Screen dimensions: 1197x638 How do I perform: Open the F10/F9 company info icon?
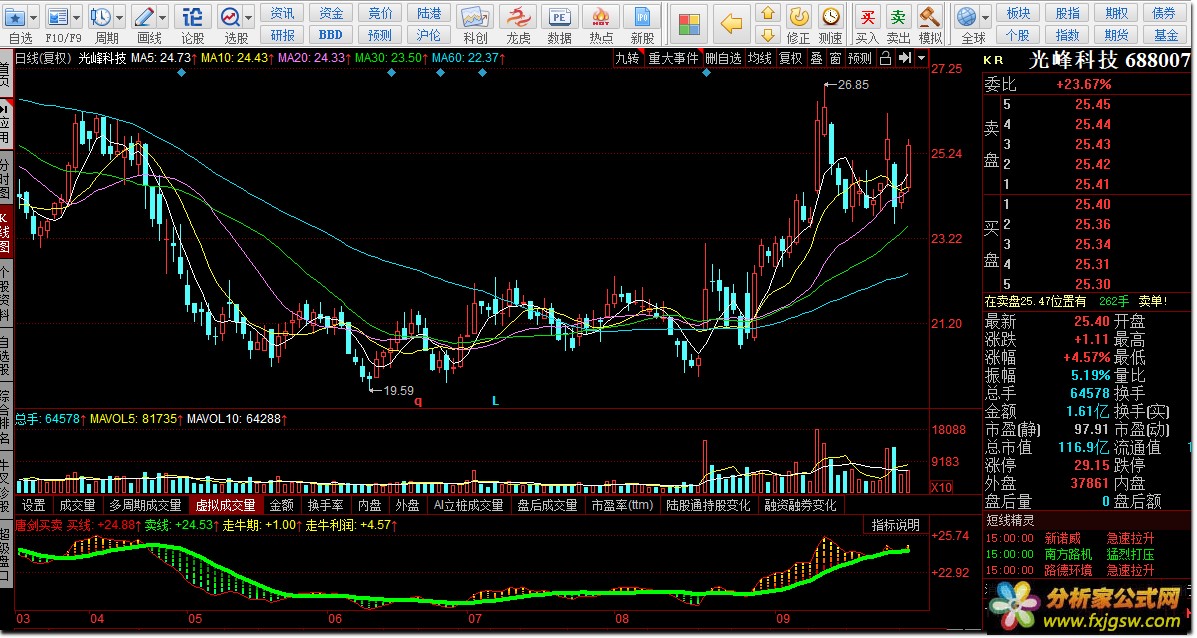pyautogui.click(x=57, y=17)
